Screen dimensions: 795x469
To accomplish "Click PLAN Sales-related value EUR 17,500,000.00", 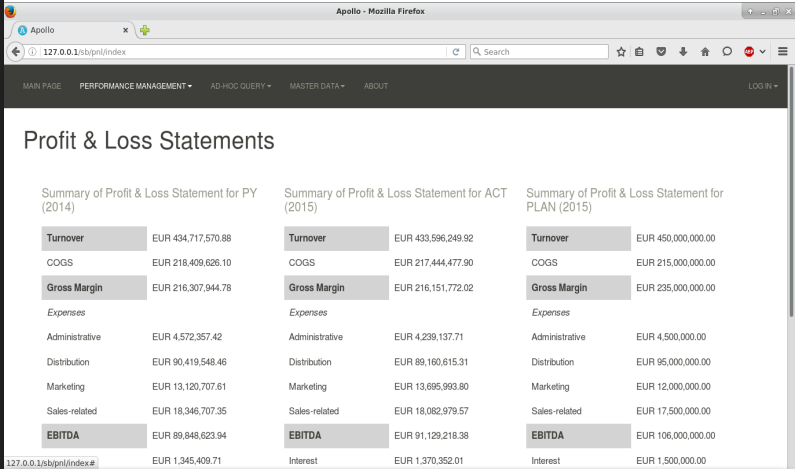I will tap(673, 411).
